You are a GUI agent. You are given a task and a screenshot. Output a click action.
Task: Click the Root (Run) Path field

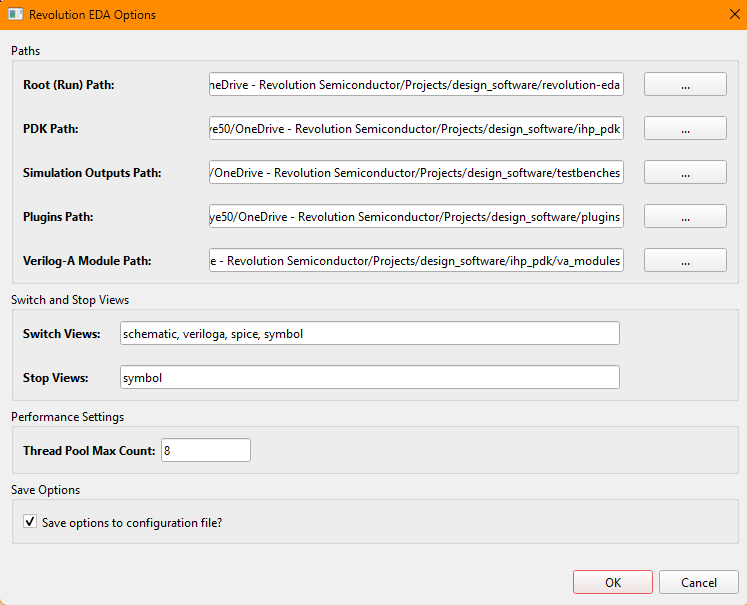pyautogui.click(x=416, y=84)
